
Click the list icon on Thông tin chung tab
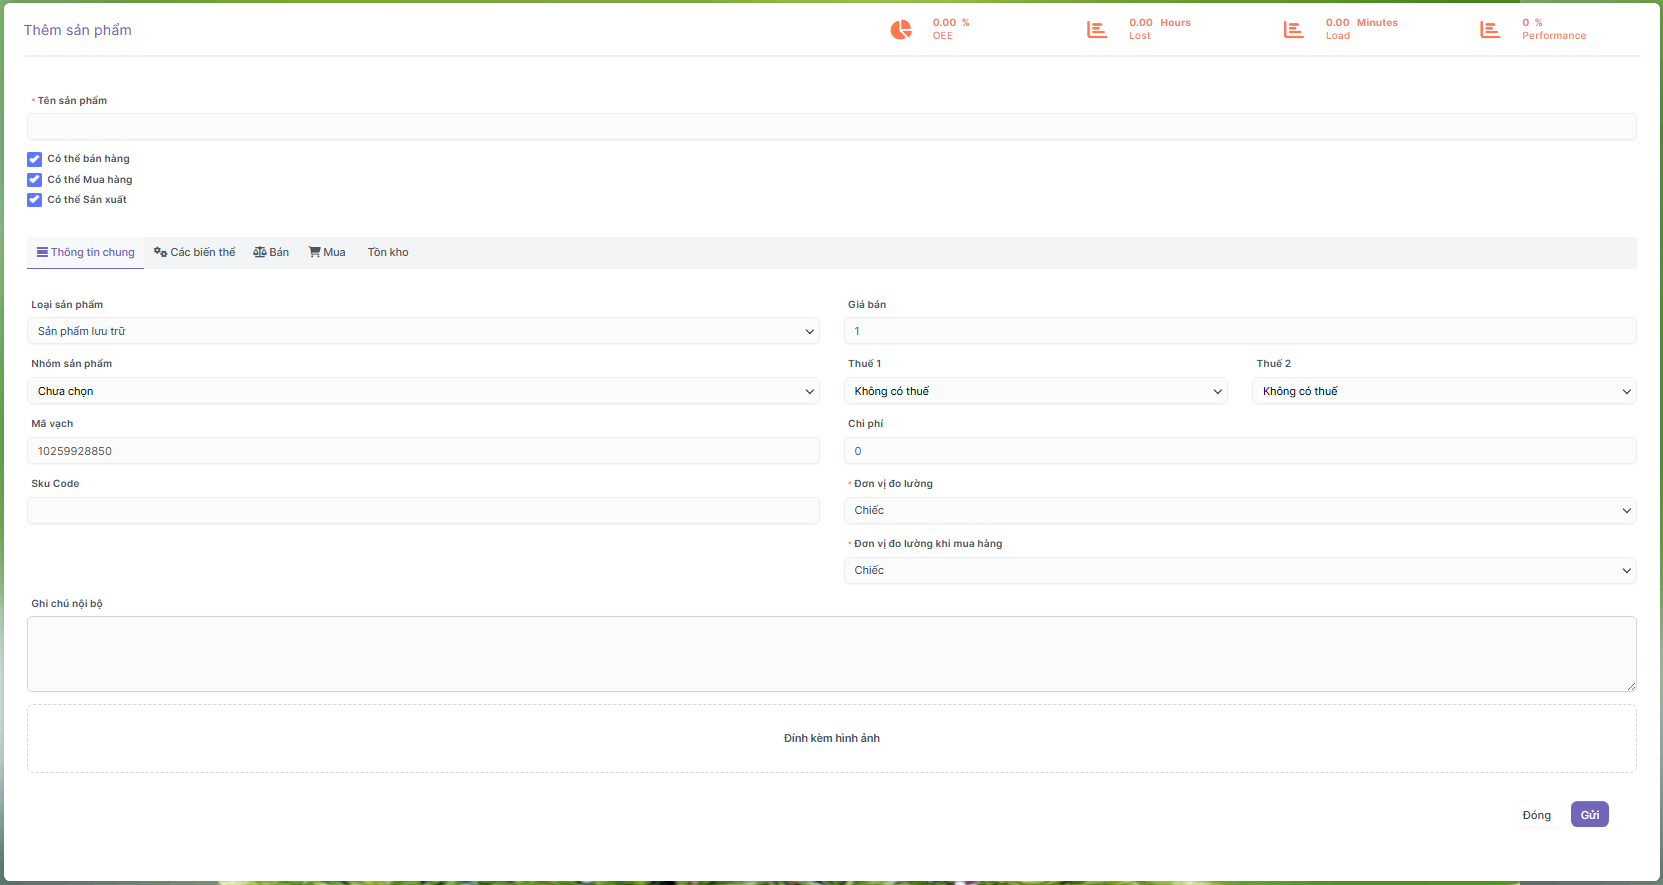tap(43, 253)
